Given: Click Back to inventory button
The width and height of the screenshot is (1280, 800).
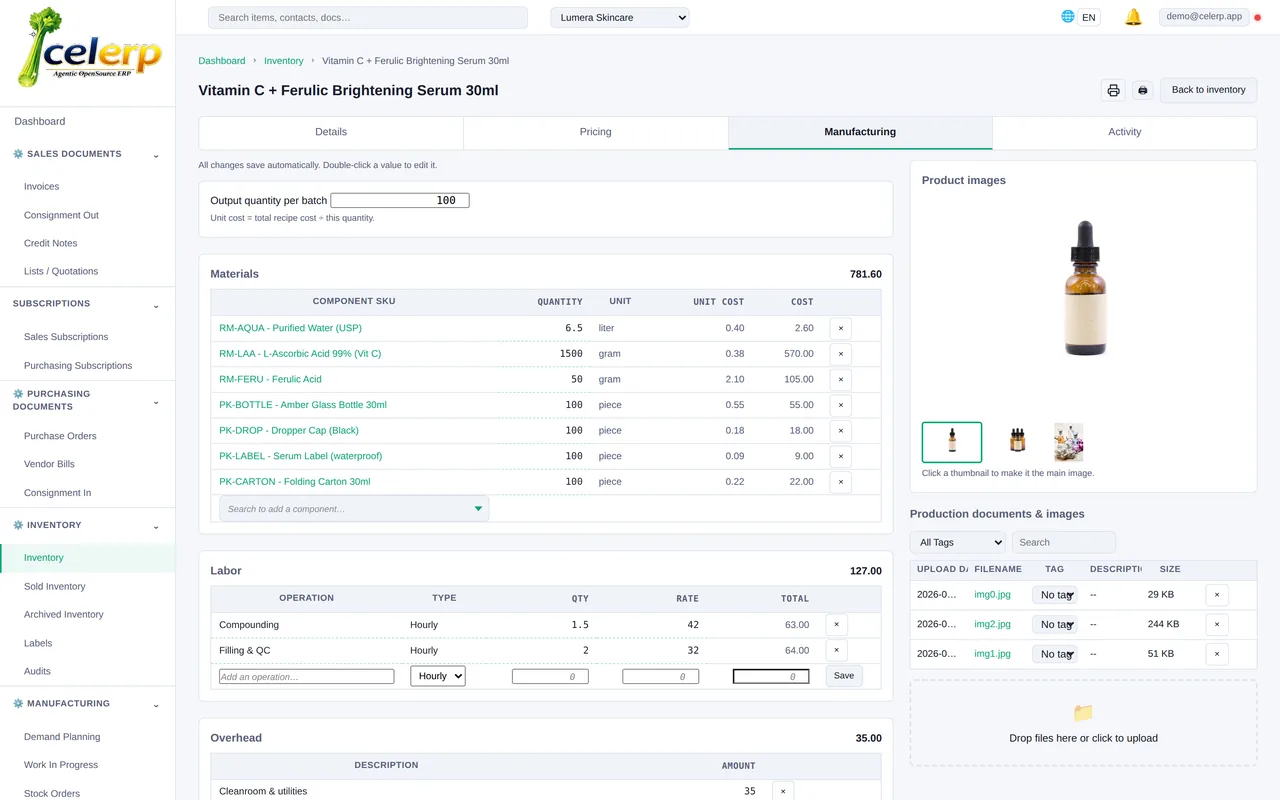Looking at the screenshot, I should pos(1208,90).
